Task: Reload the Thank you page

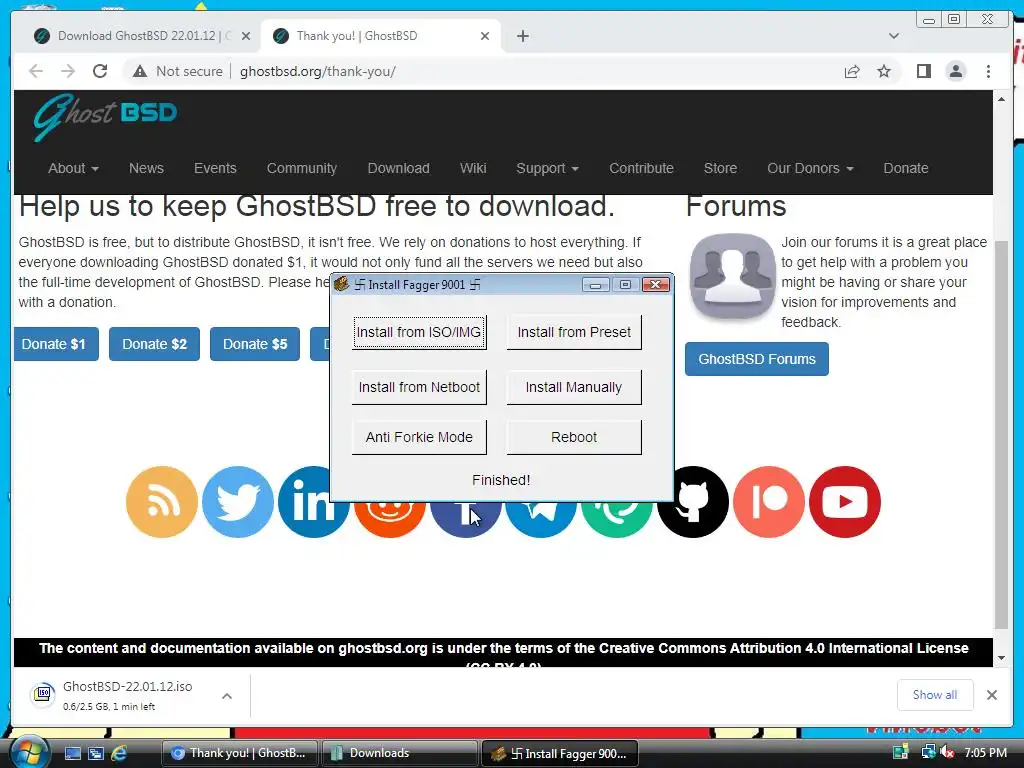Action: point(100,71)
